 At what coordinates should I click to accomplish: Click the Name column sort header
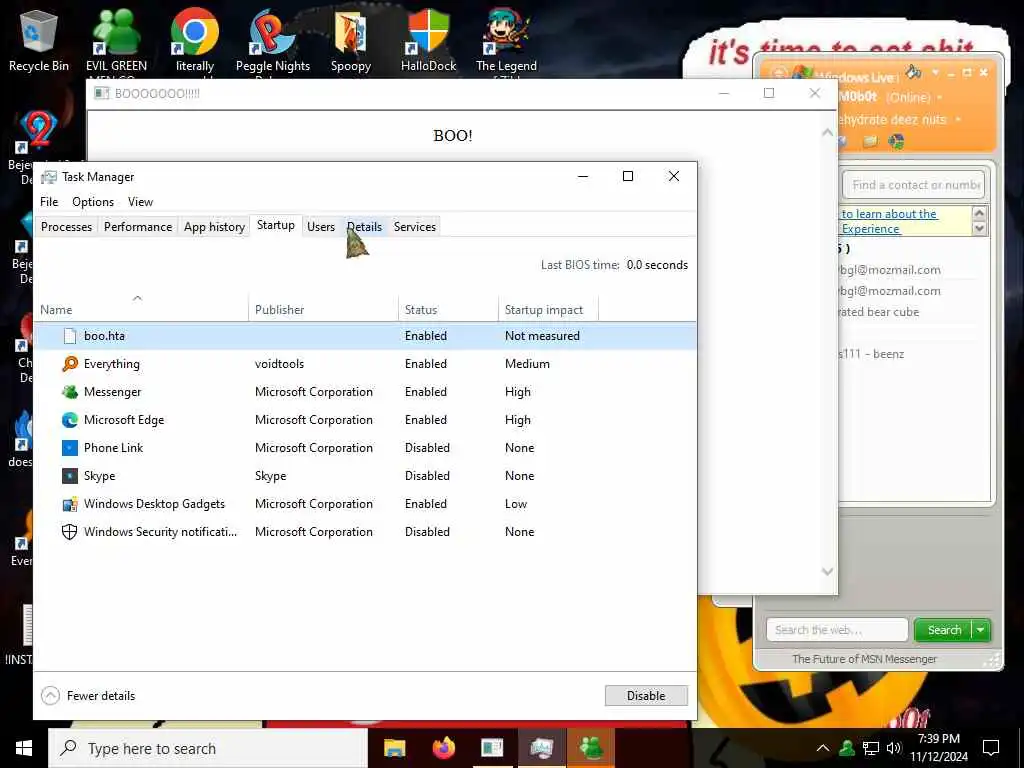(x=140, y=307)
